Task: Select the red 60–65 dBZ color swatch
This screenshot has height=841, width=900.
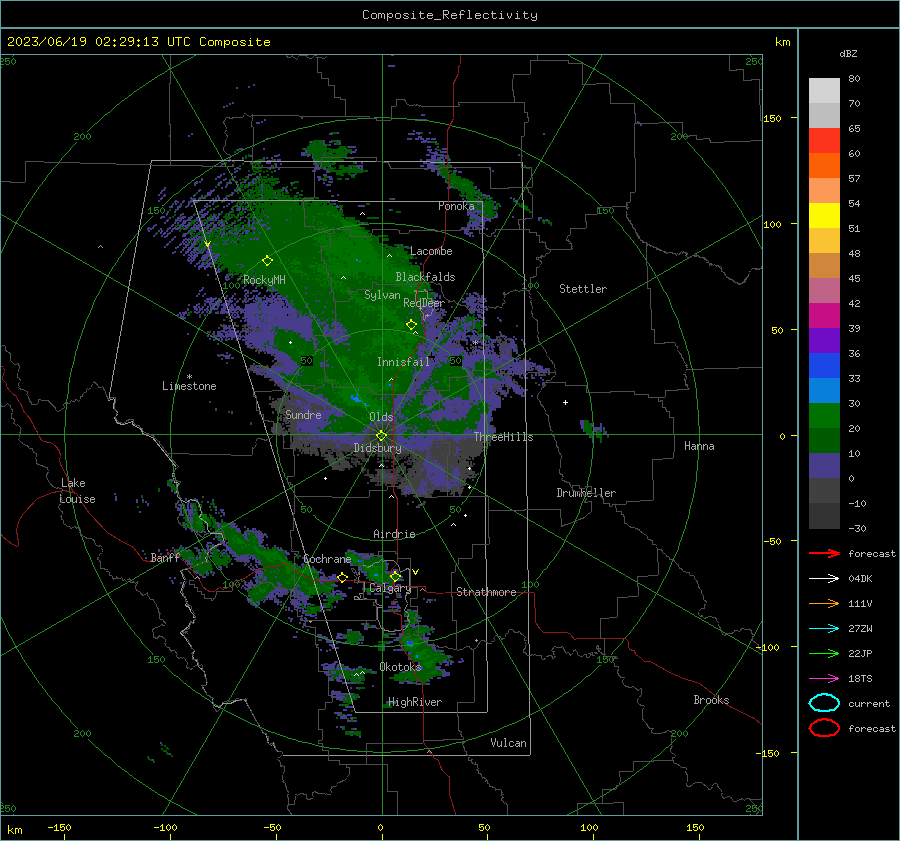Action: [824, 141]
